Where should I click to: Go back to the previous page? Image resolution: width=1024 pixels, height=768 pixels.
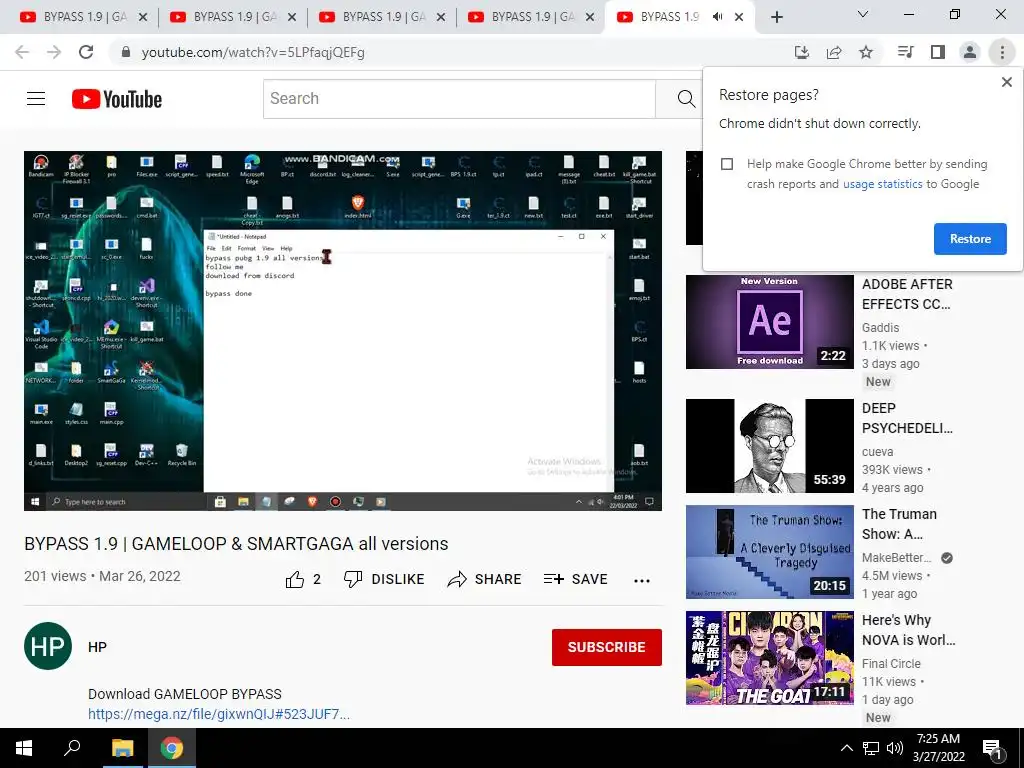(x=22, y=52)
